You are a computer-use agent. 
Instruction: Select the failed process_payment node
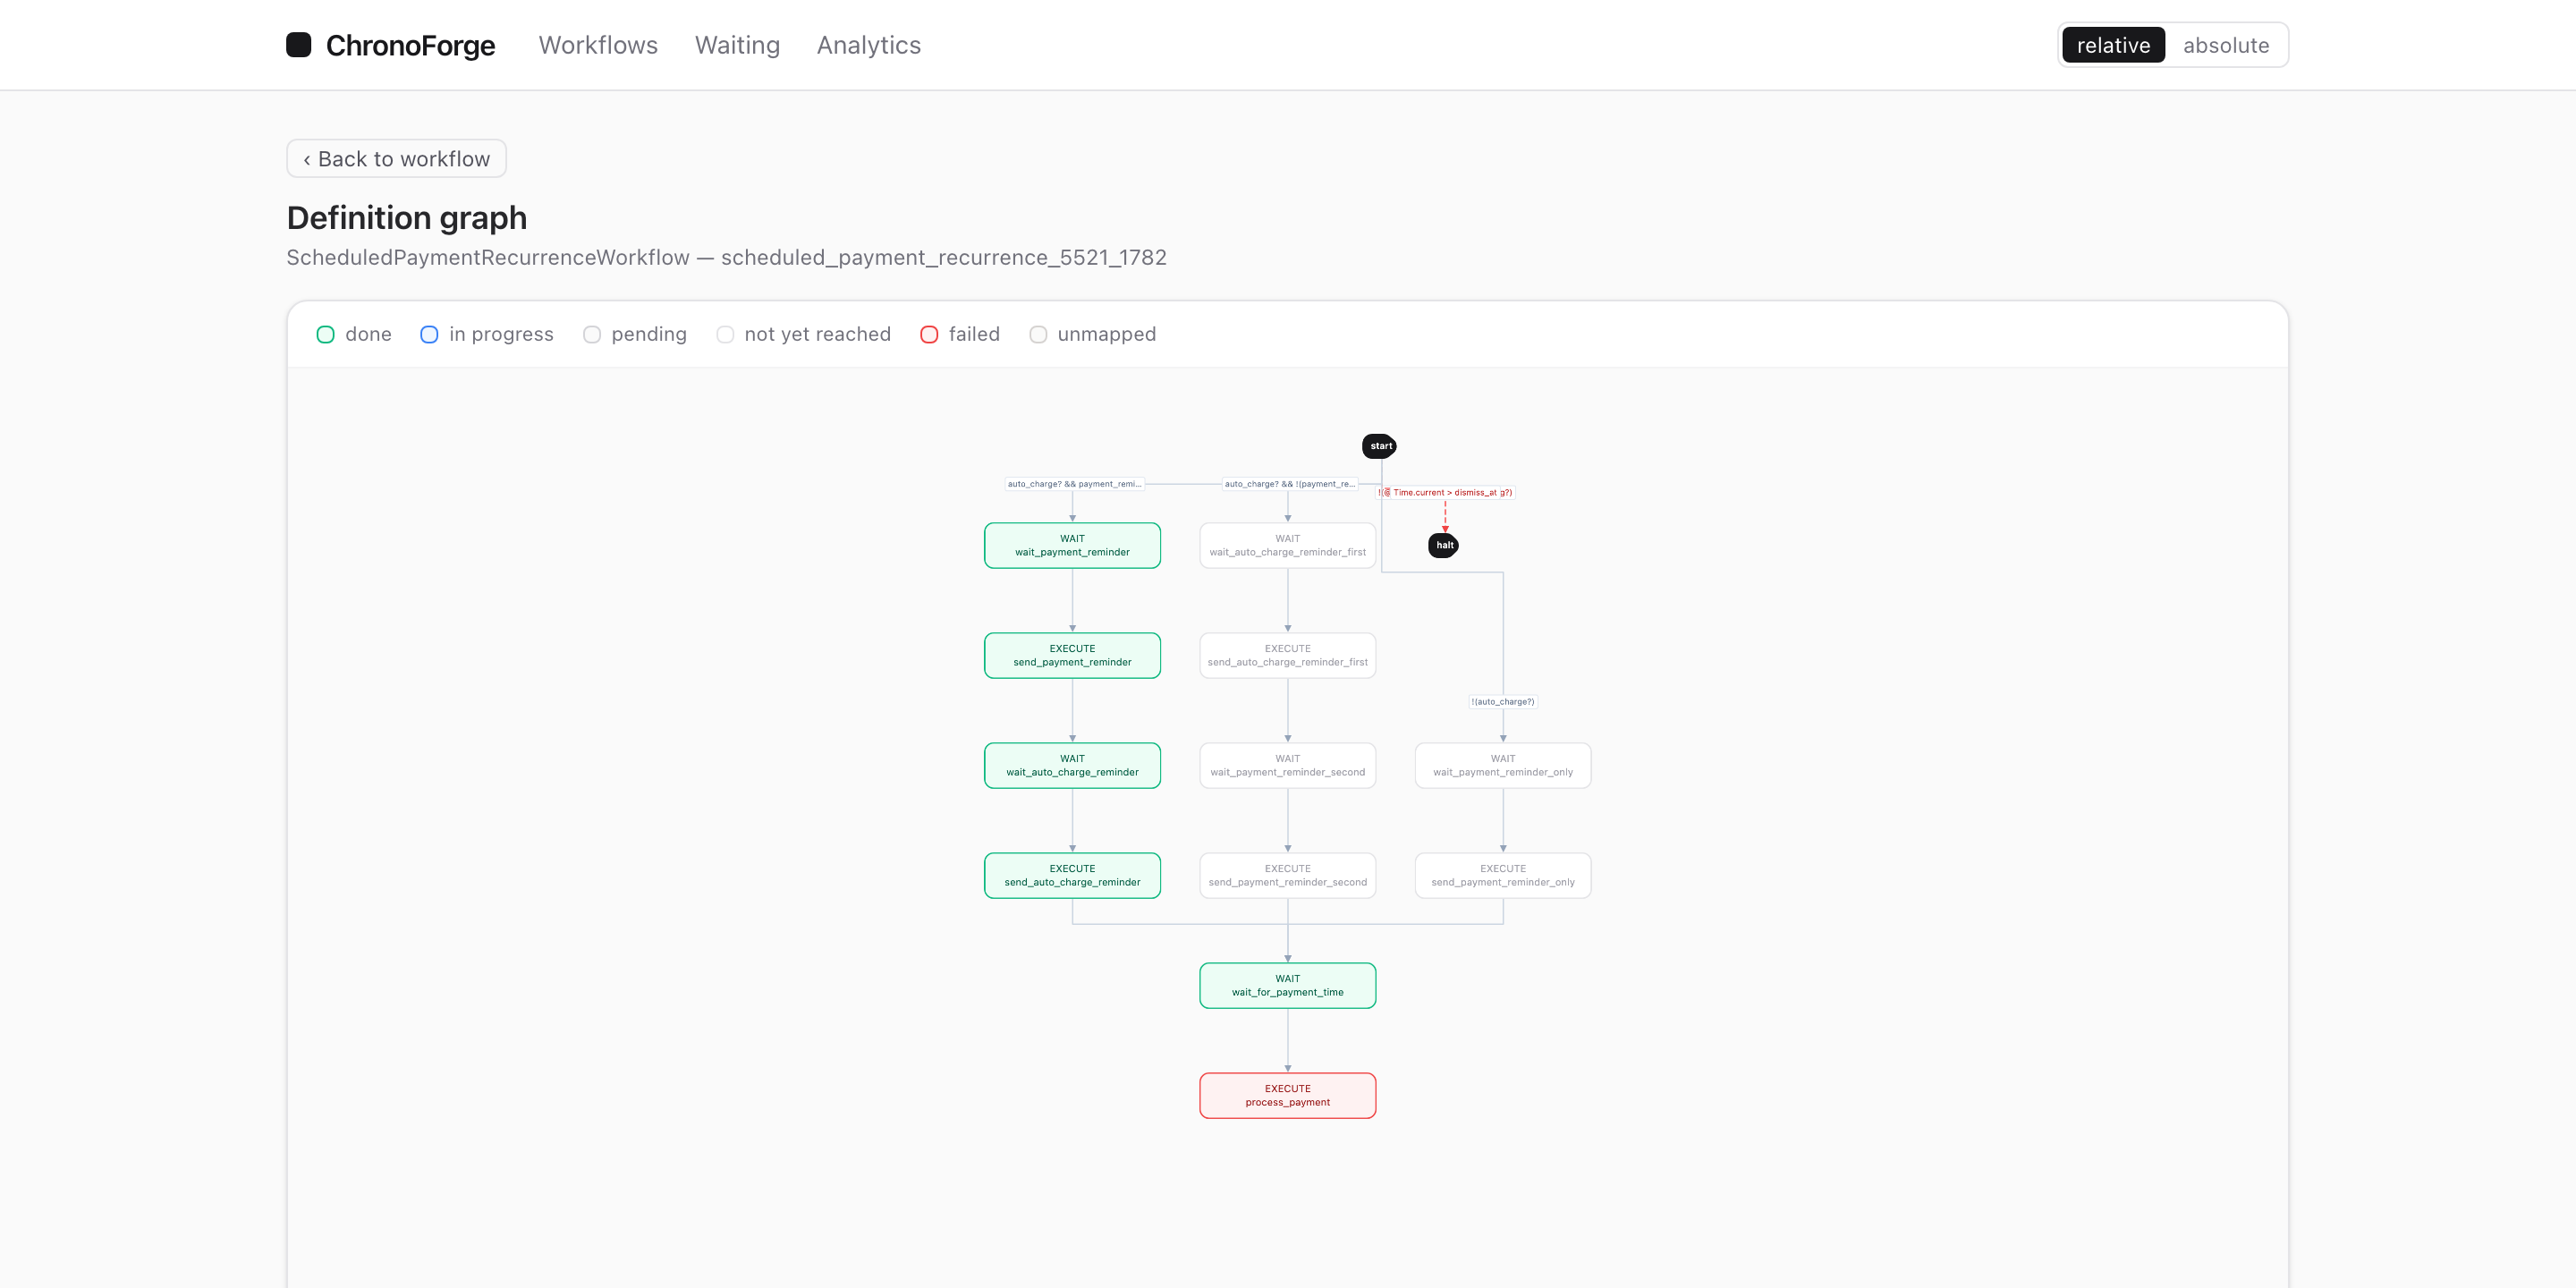click(1288, 1095)
